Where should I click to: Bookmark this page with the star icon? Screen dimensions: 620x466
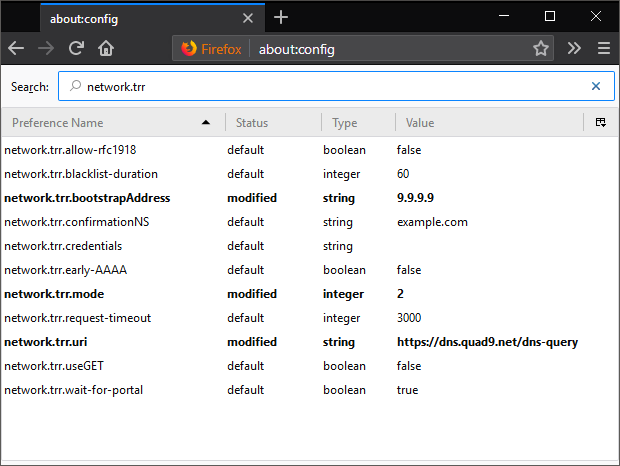tap(541, 48)
